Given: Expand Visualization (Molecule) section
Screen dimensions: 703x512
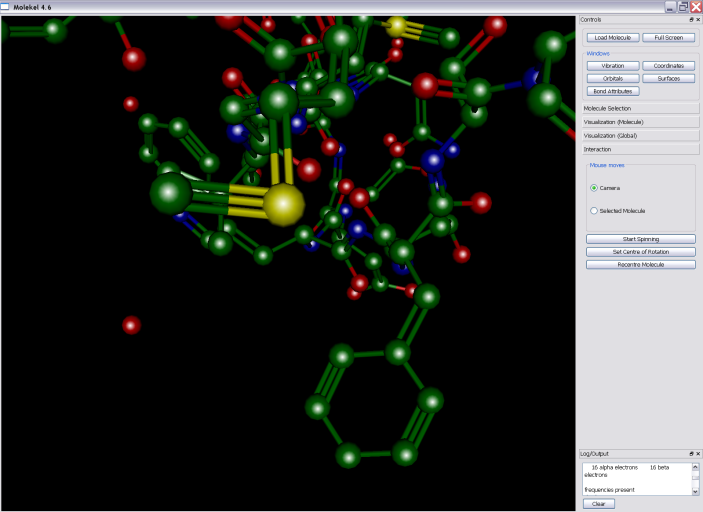Looking at the screenshot, I should (x=639, y=122).
